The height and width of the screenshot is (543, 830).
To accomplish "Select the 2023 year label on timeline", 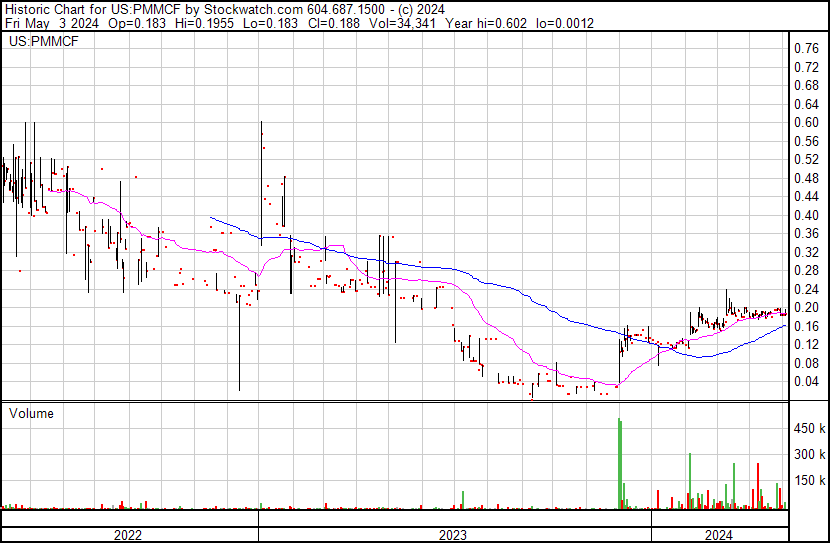I will [454, 535].
